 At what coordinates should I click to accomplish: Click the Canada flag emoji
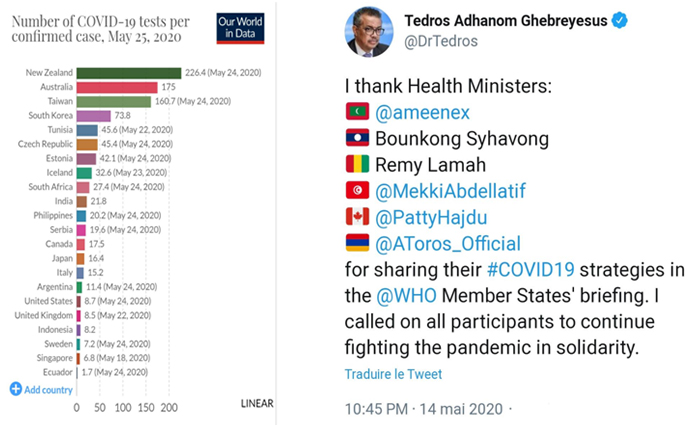(x=357, y=217)
